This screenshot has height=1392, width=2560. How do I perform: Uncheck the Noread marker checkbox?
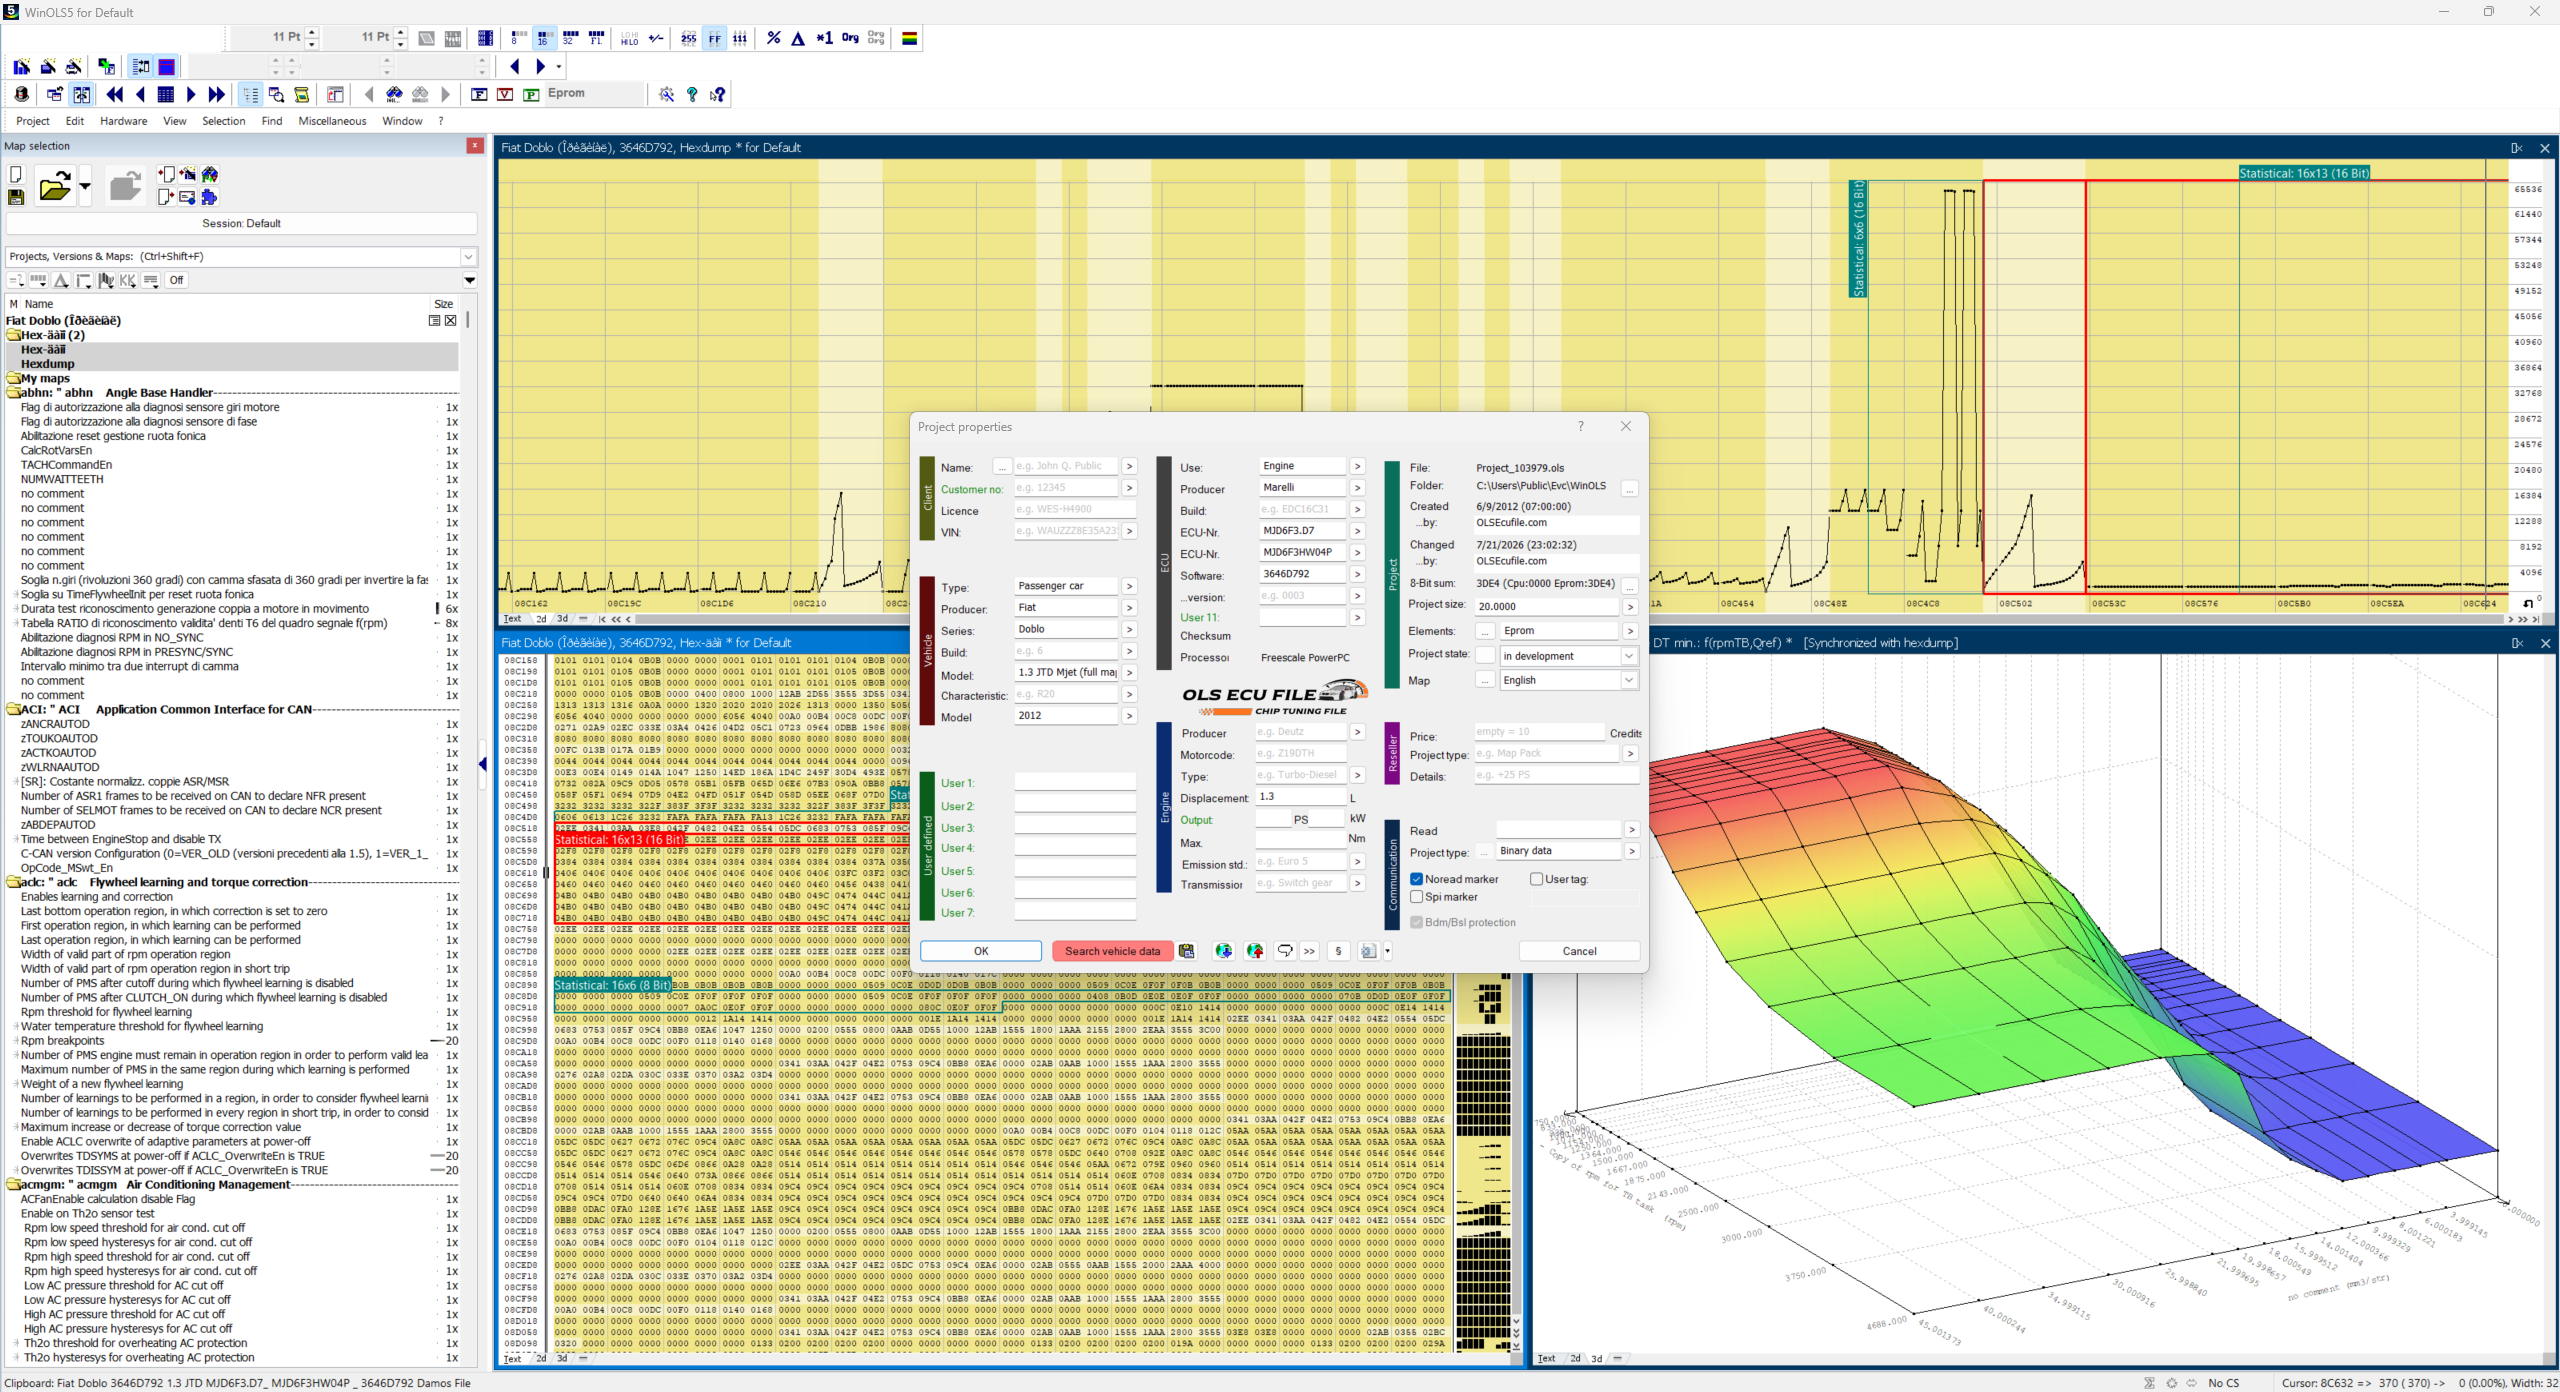[x=1416, y=879]
